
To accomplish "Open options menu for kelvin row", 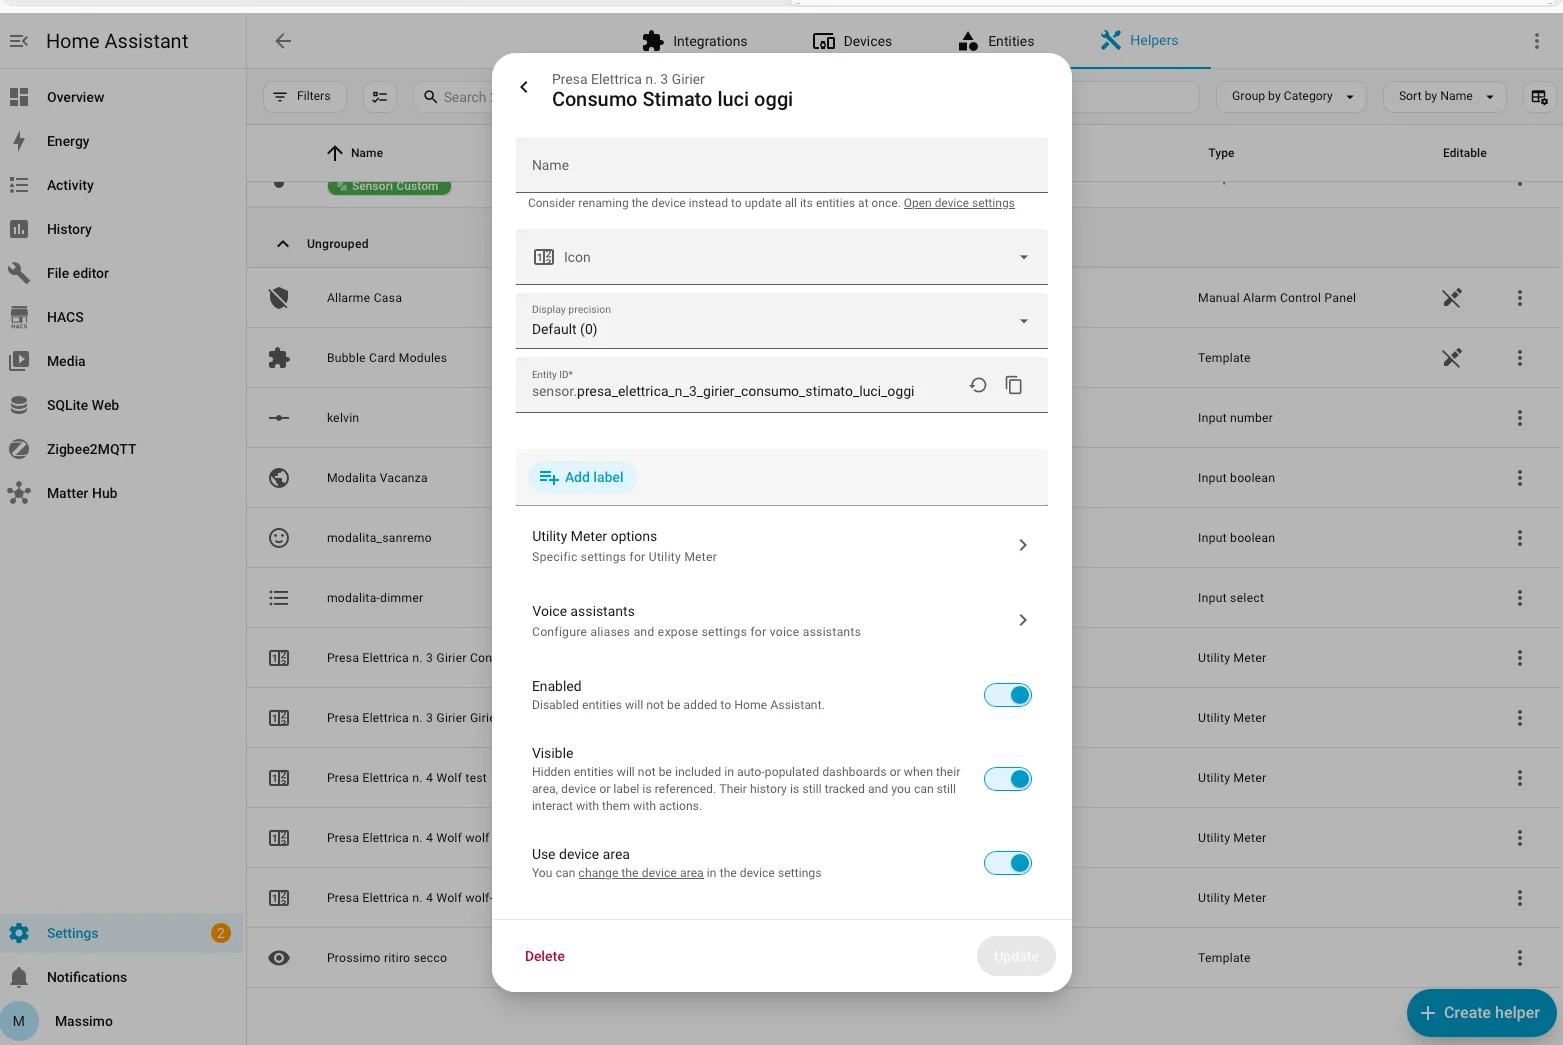I will pyautogui.click(x=1520, y=418).
